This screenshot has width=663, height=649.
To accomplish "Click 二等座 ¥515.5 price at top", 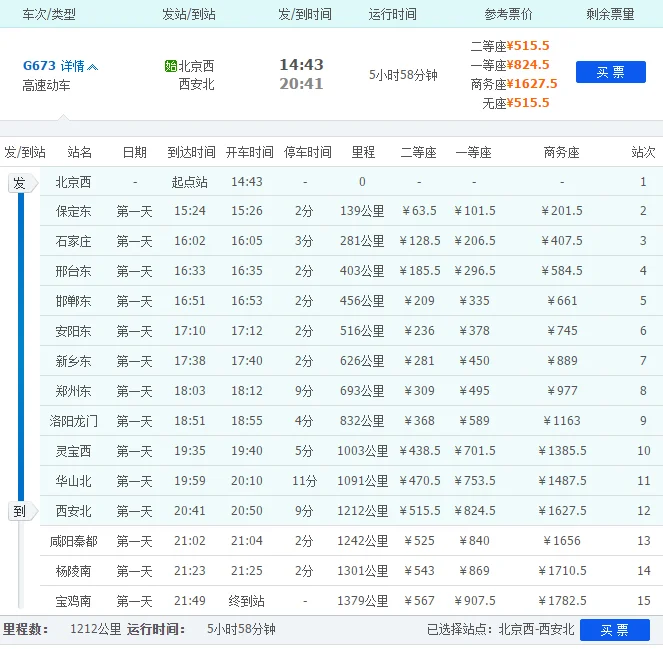I will coord(510,46).
